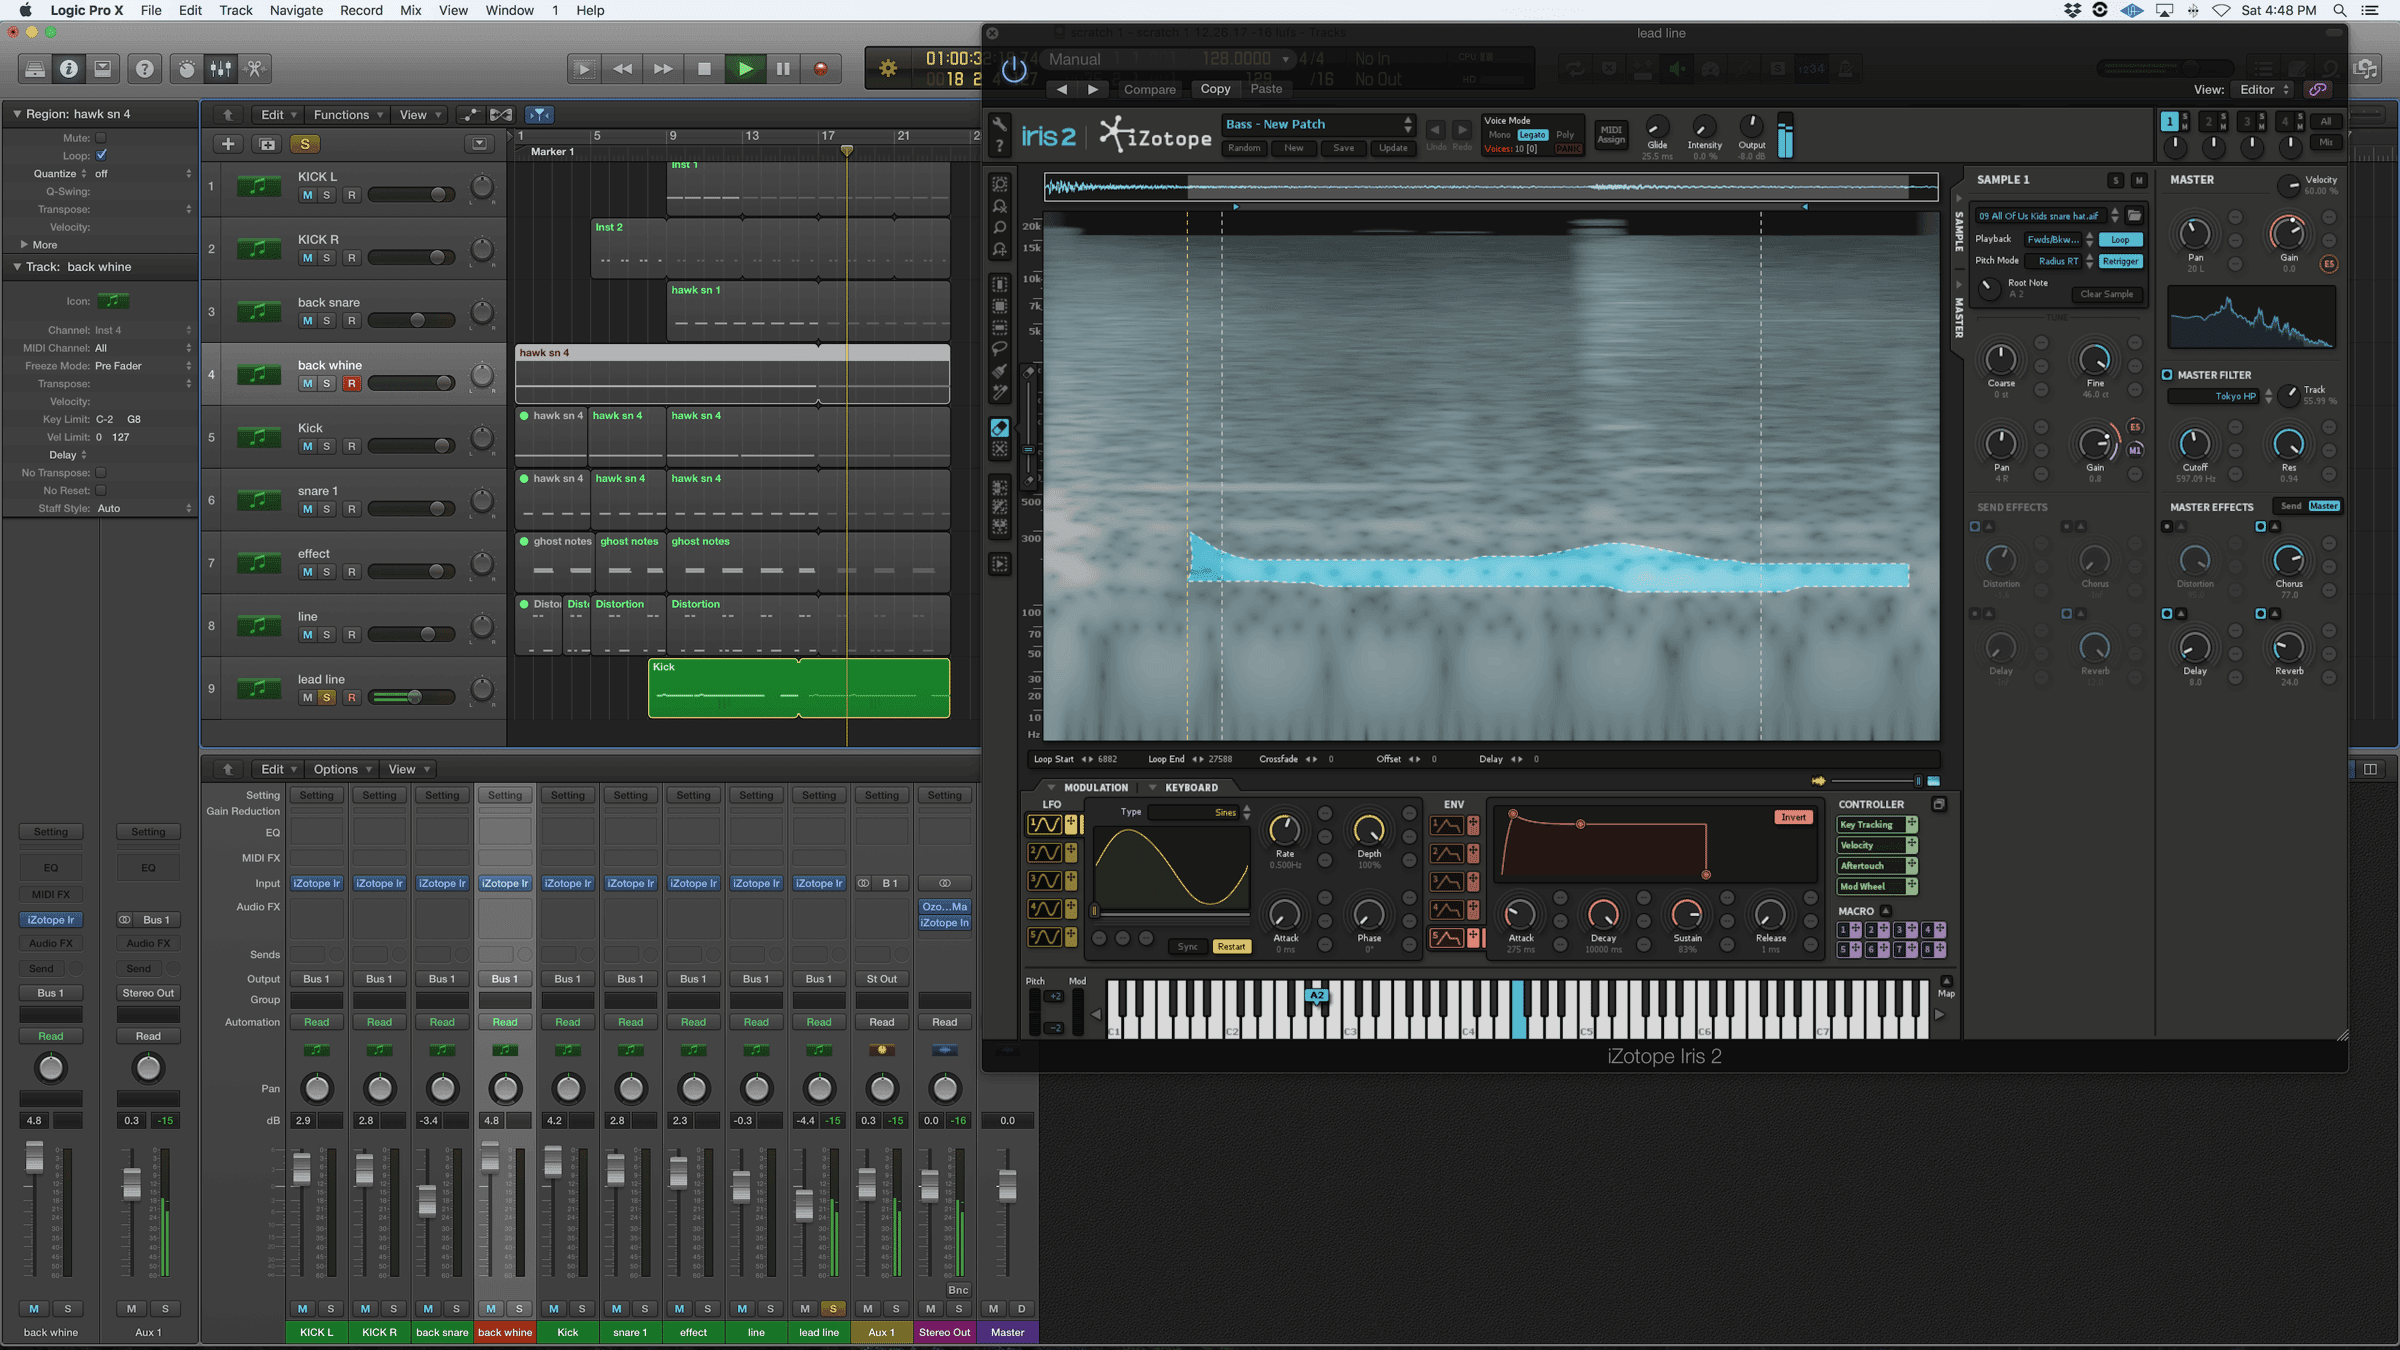The image size is (2400, 1350).
Task: Toggle the Iris plugin power bypass button
Action: click(1014, 69)
